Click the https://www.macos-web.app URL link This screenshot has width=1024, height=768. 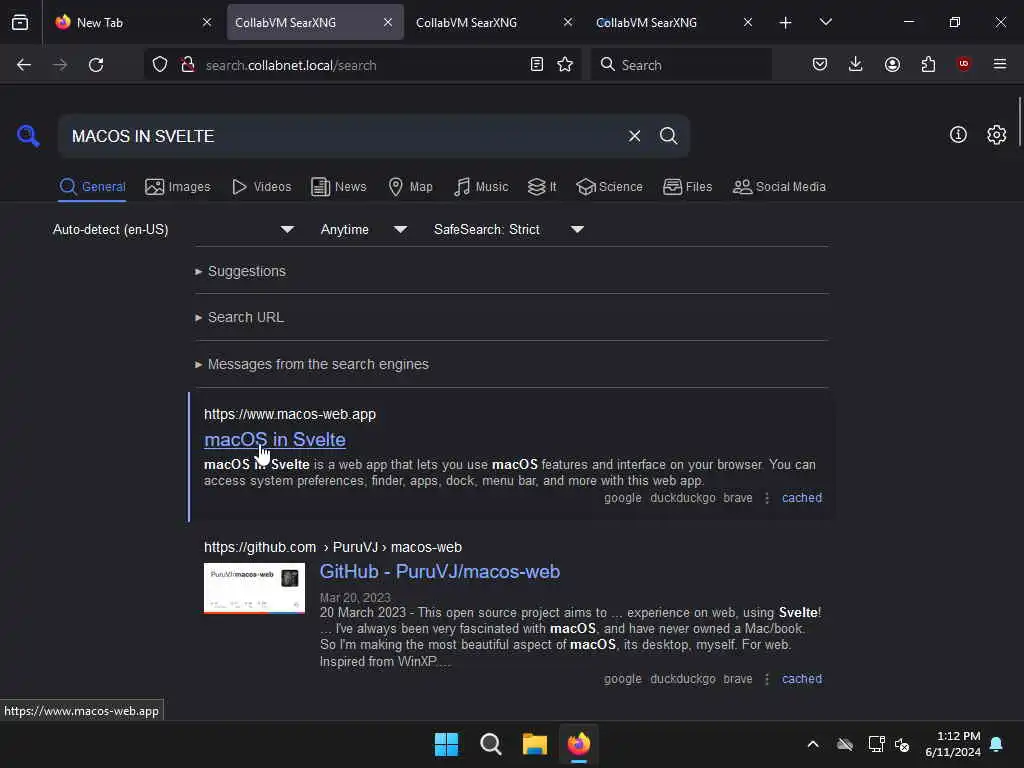tap(290, 414)
